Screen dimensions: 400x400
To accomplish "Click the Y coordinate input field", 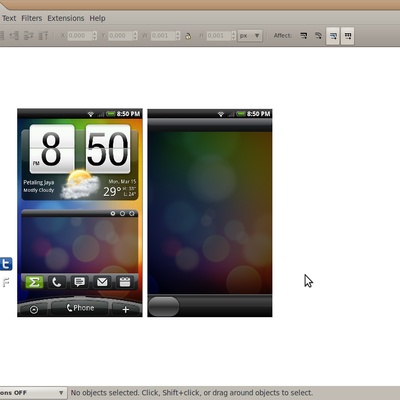I will (120, 36).
